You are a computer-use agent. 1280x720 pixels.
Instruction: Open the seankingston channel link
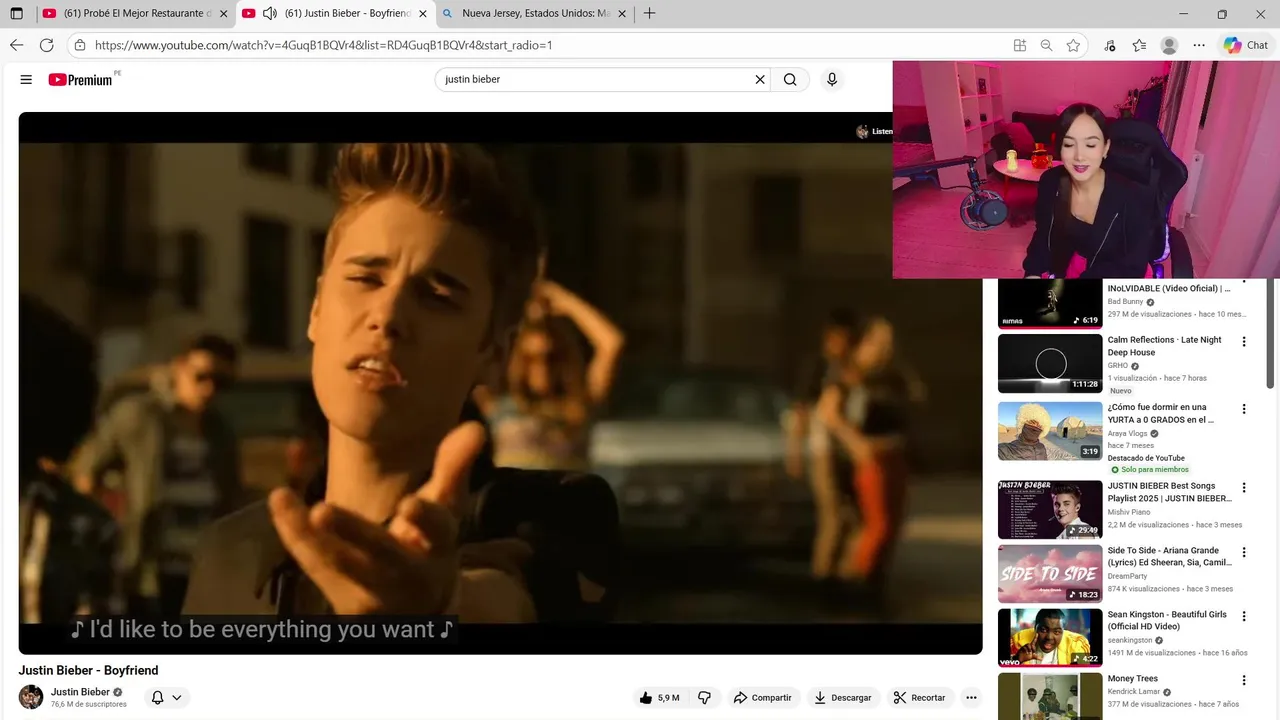point(1129,640)
